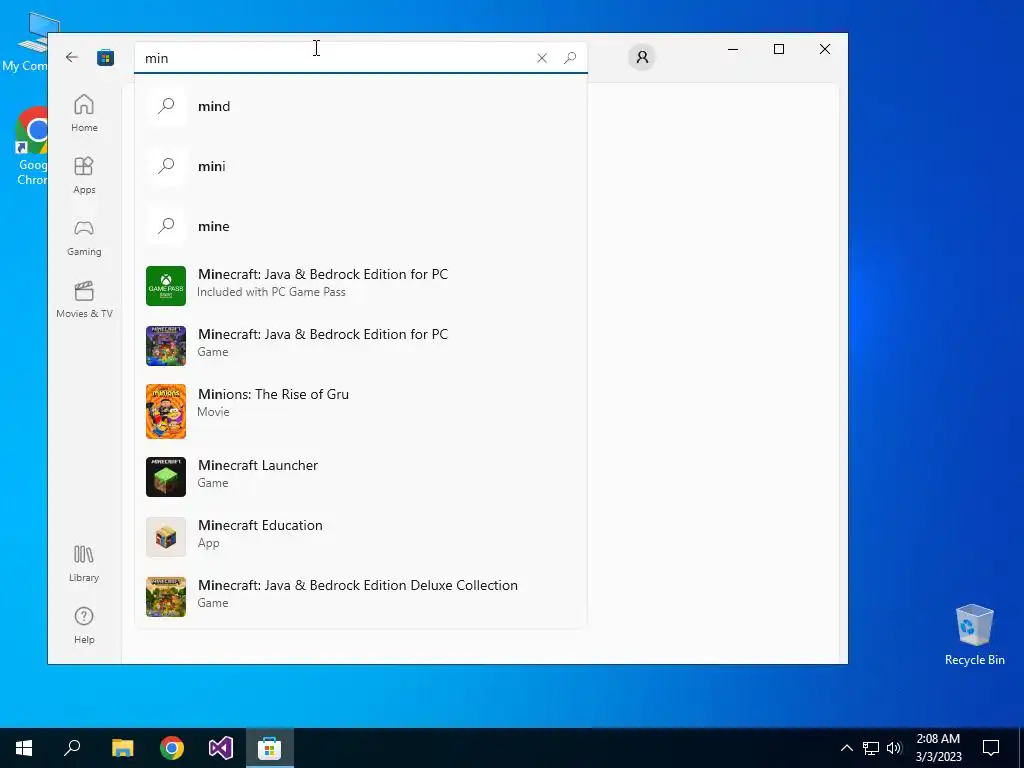Open the Minecraft Launcher result

point(360,477)
